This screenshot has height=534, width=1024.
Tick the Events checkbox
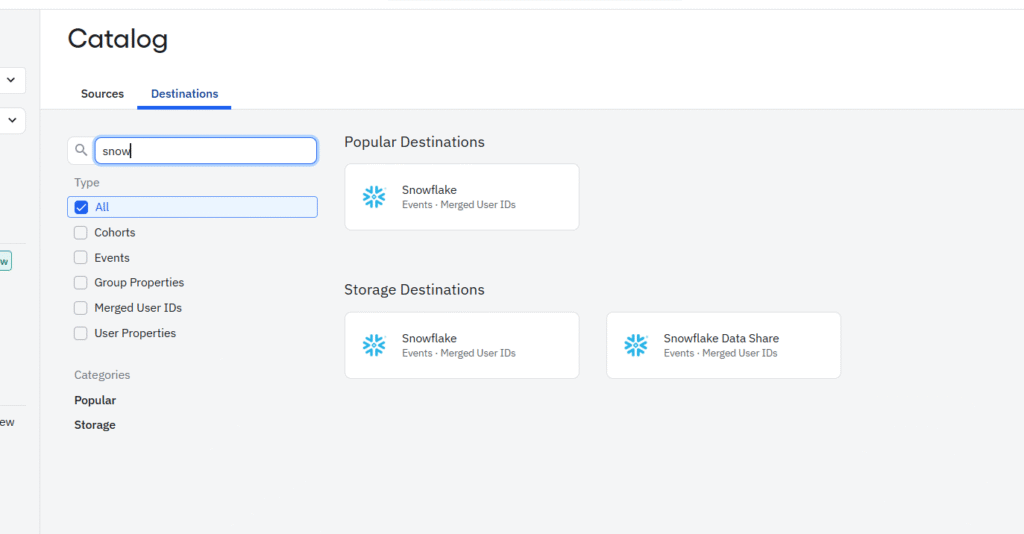pyautogui.click(x=82, y=257)
